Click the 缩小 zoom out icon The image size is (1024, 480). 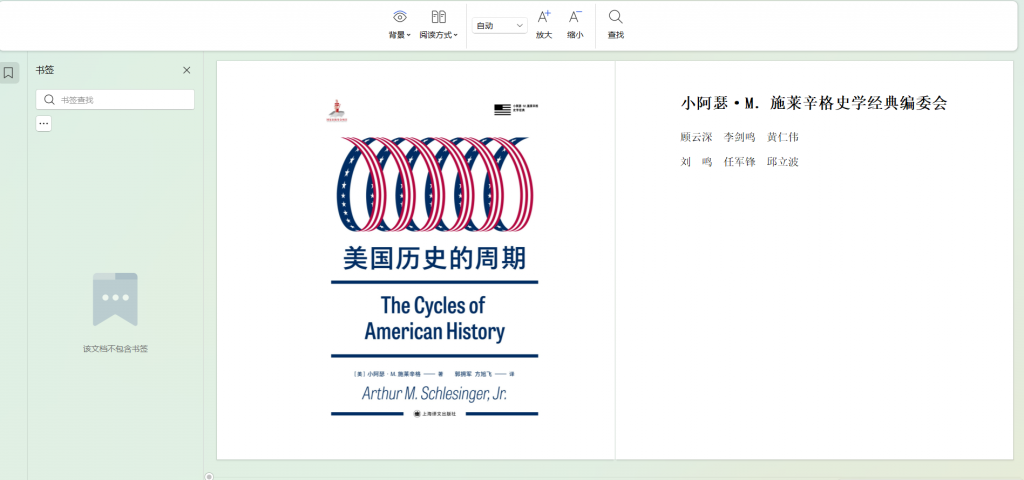(575, 17)
